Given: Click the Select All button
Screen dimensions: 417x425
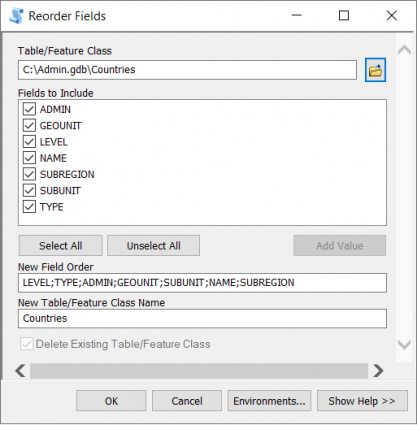Looking at the screenshot, I should tap(60, 246).
